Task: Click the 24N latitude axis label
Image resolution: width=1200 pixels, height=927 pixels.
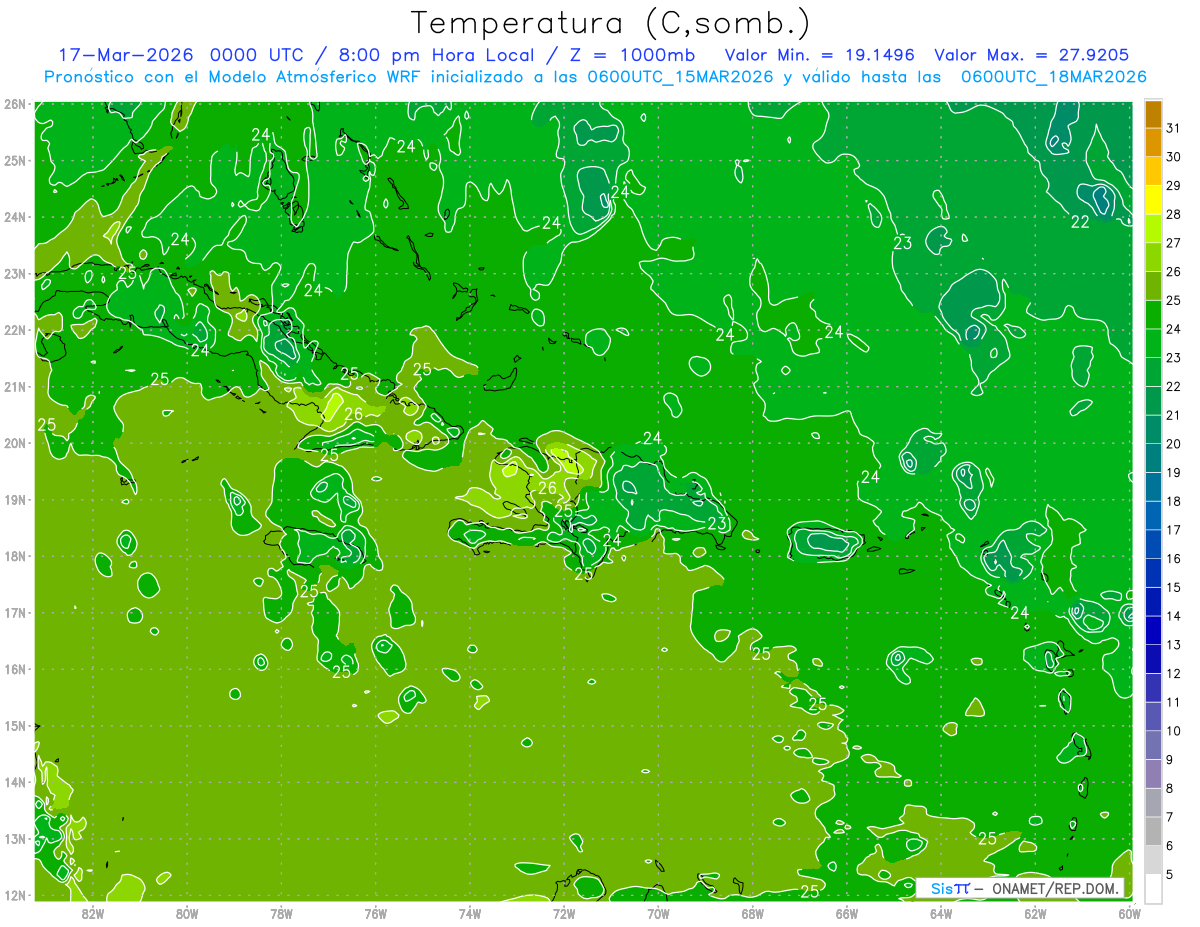Action: (14, 217)
